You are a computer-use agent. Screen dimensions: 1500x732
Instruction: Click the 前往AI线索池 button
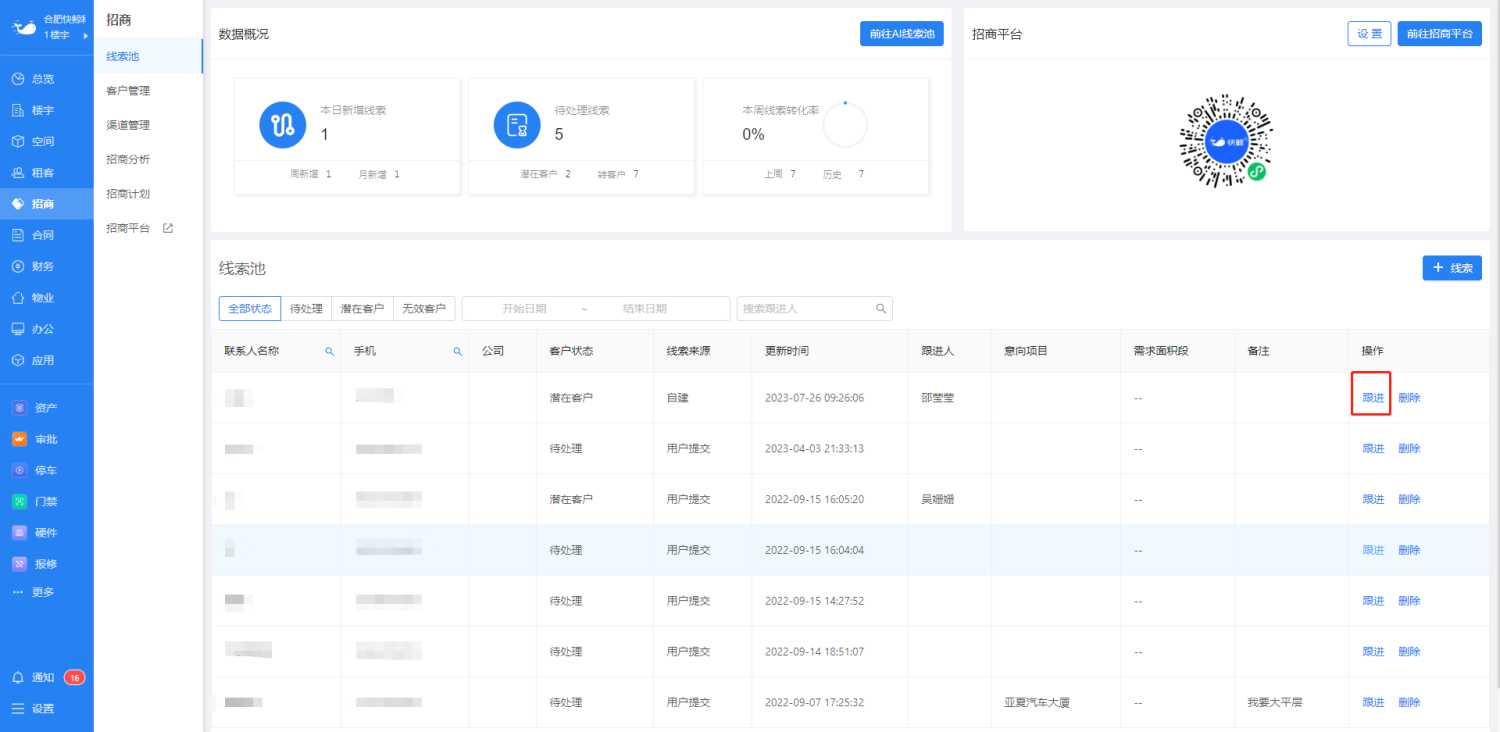pyautogui.click(x=902, y=33)
